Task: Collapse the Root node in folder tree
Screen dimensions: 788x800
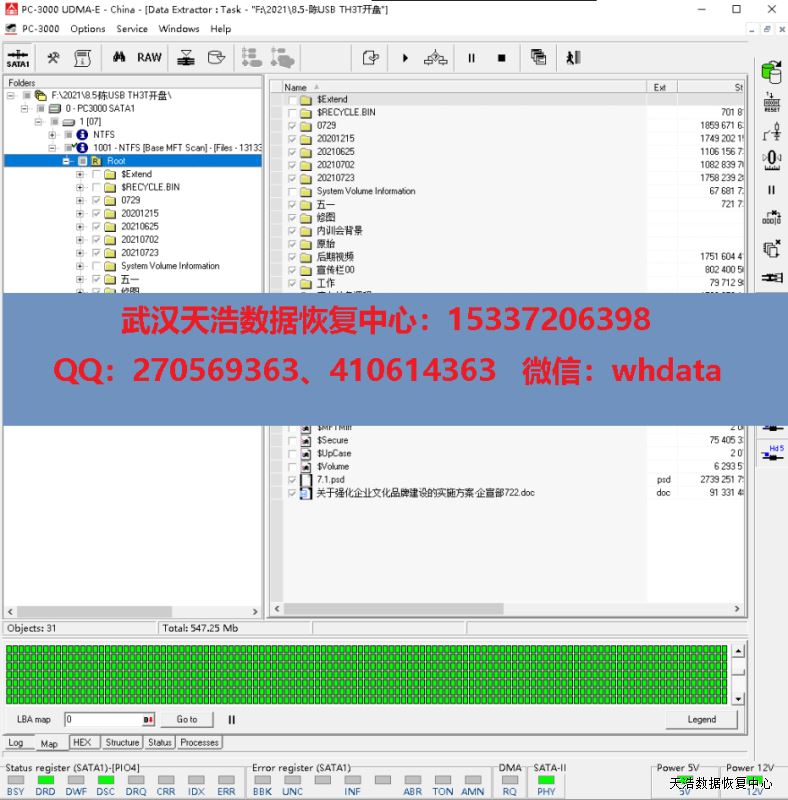Action: point(67,161)
